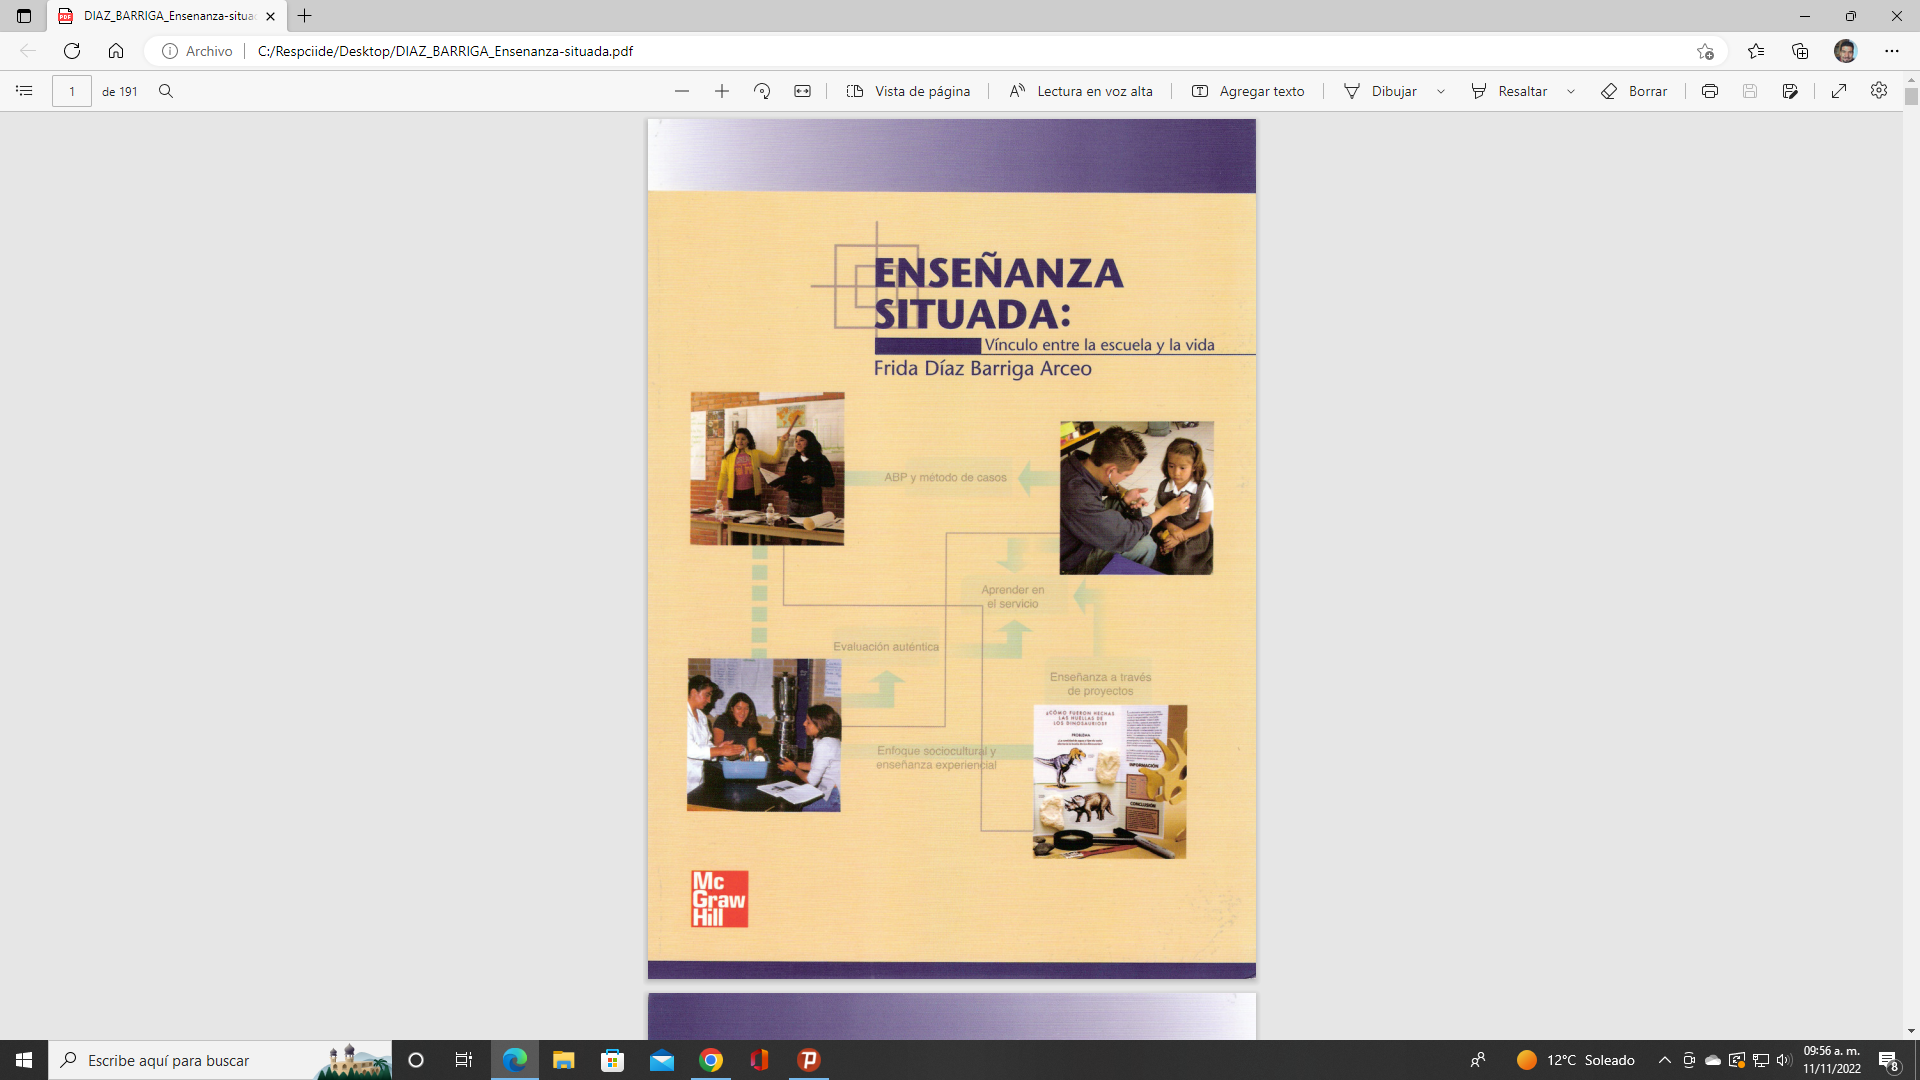Screen dimensions: 1920x1080
Task: Click the search in PDF icon
Action: tap(166, 91)
